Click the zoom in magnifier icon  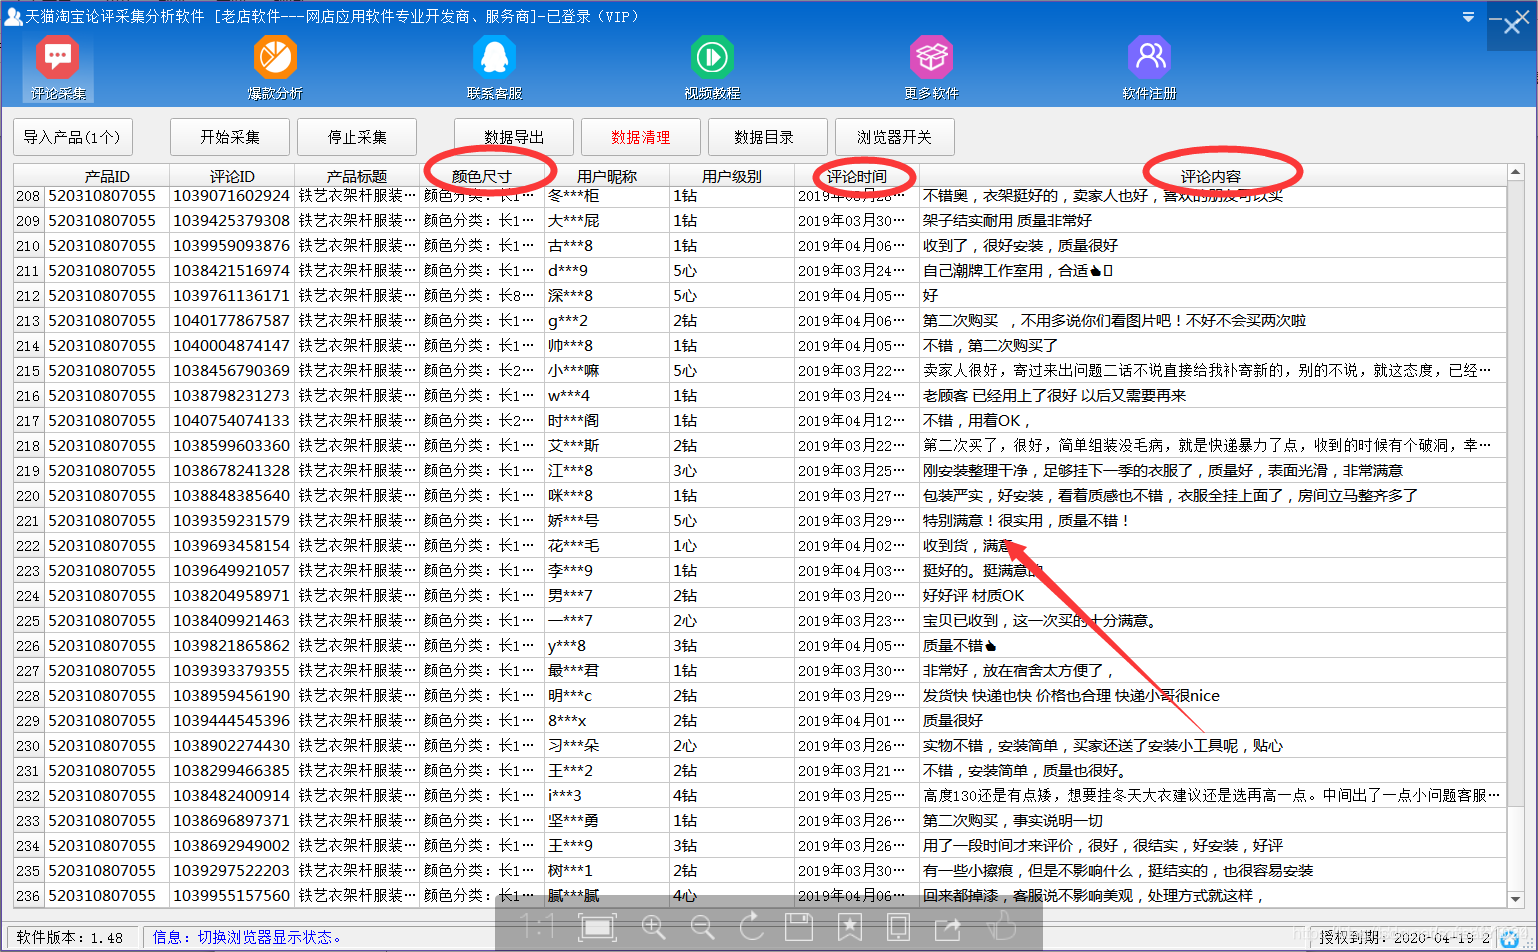tap(653, 927)
